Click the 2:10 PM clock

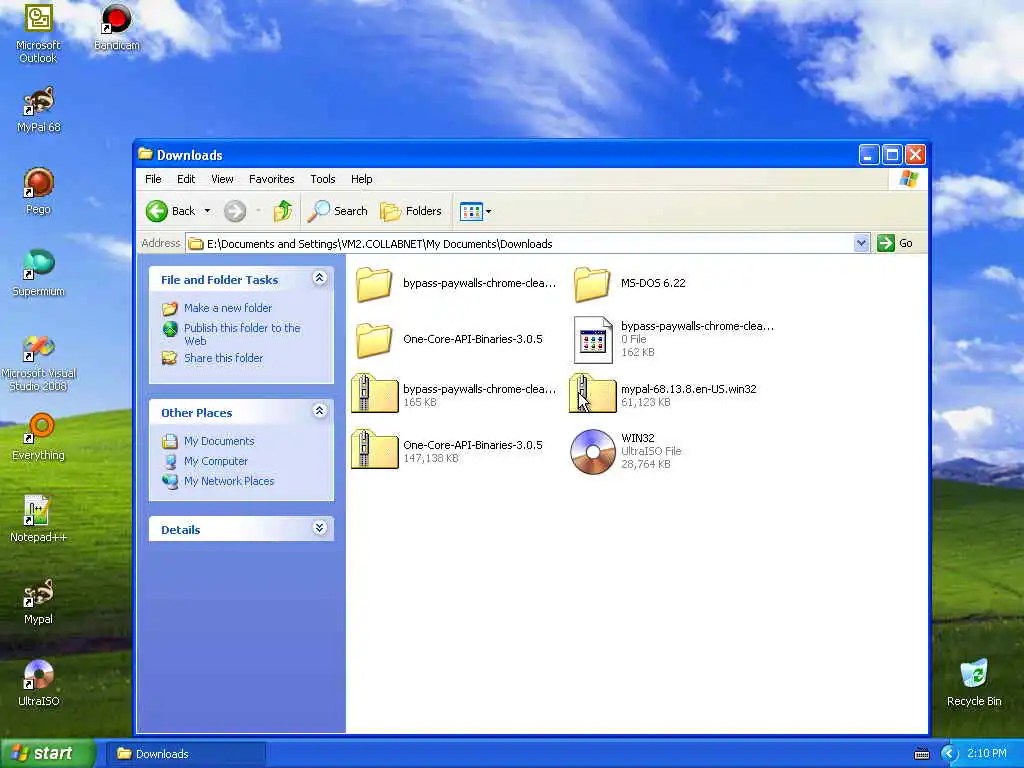coord(986,754)
